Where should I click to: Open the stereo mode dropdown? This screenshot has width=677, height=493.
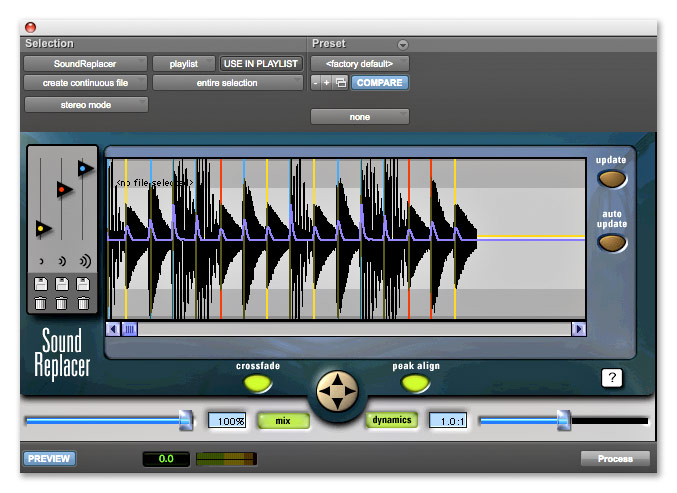86,104
